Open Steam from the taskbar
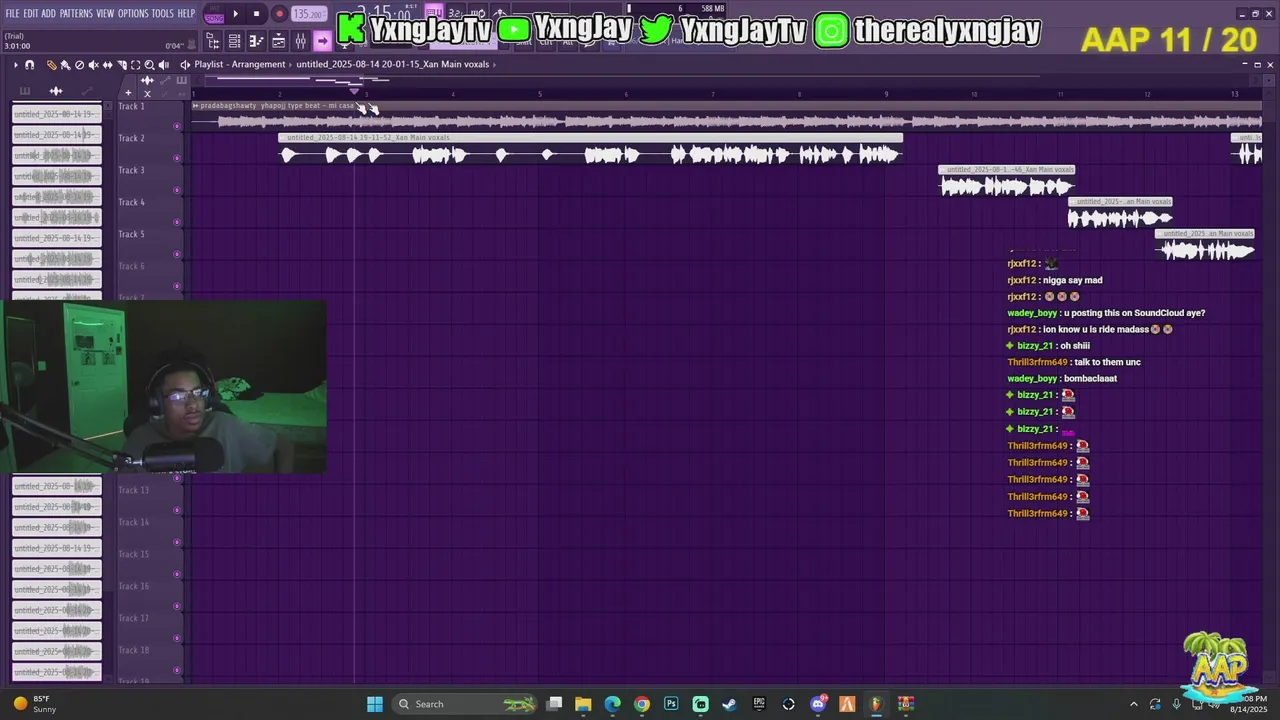This screenshot has height=720, width=1280. coord(730,704)
